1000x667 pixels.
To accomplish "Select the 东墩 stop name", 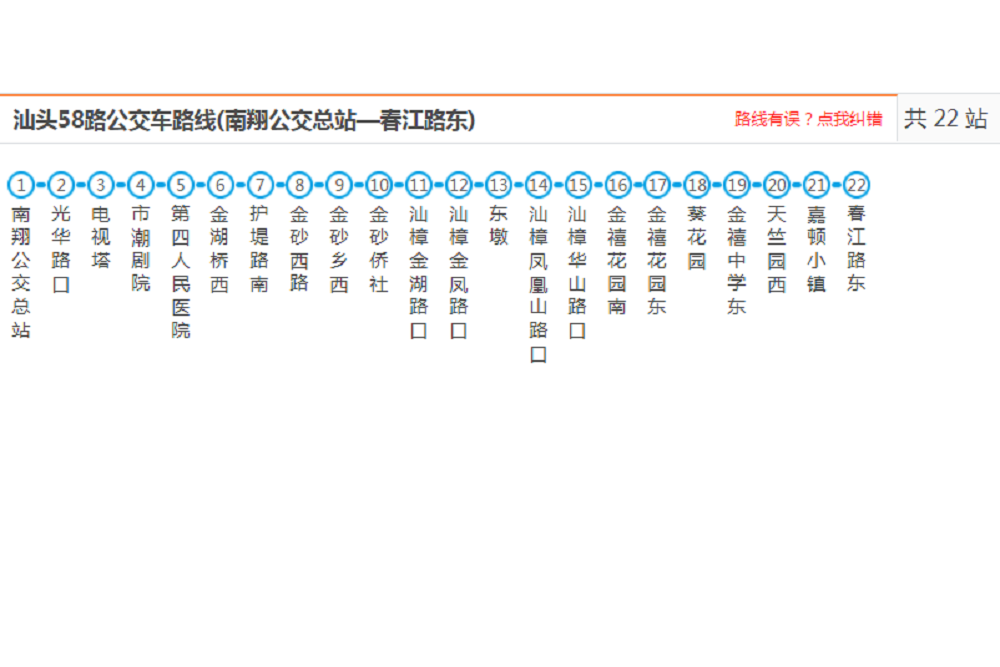I will tap(498, 226).
